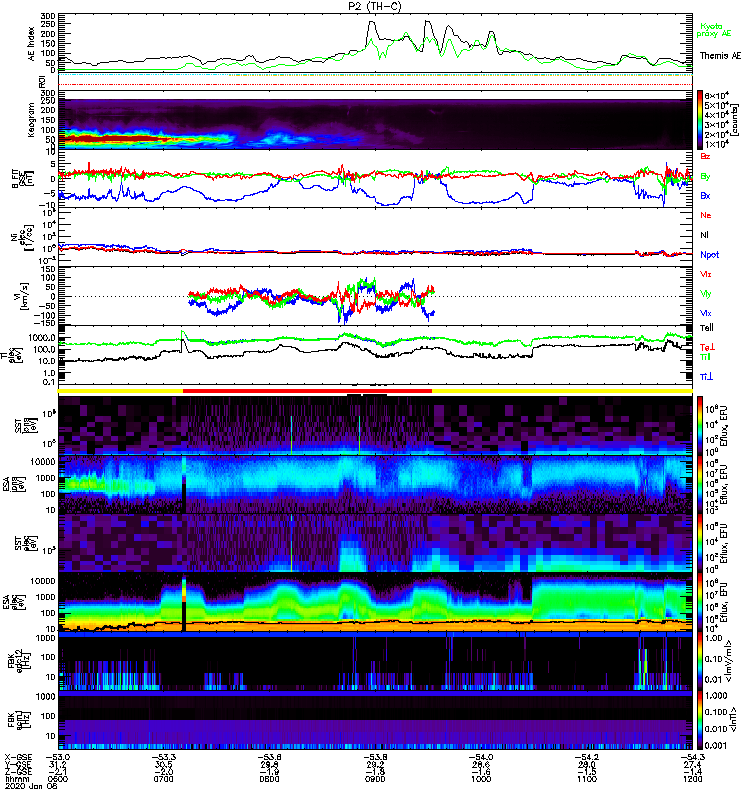750x800 pixels.
Task: Click the red dotted ROI line
Action: pos(375,85)
